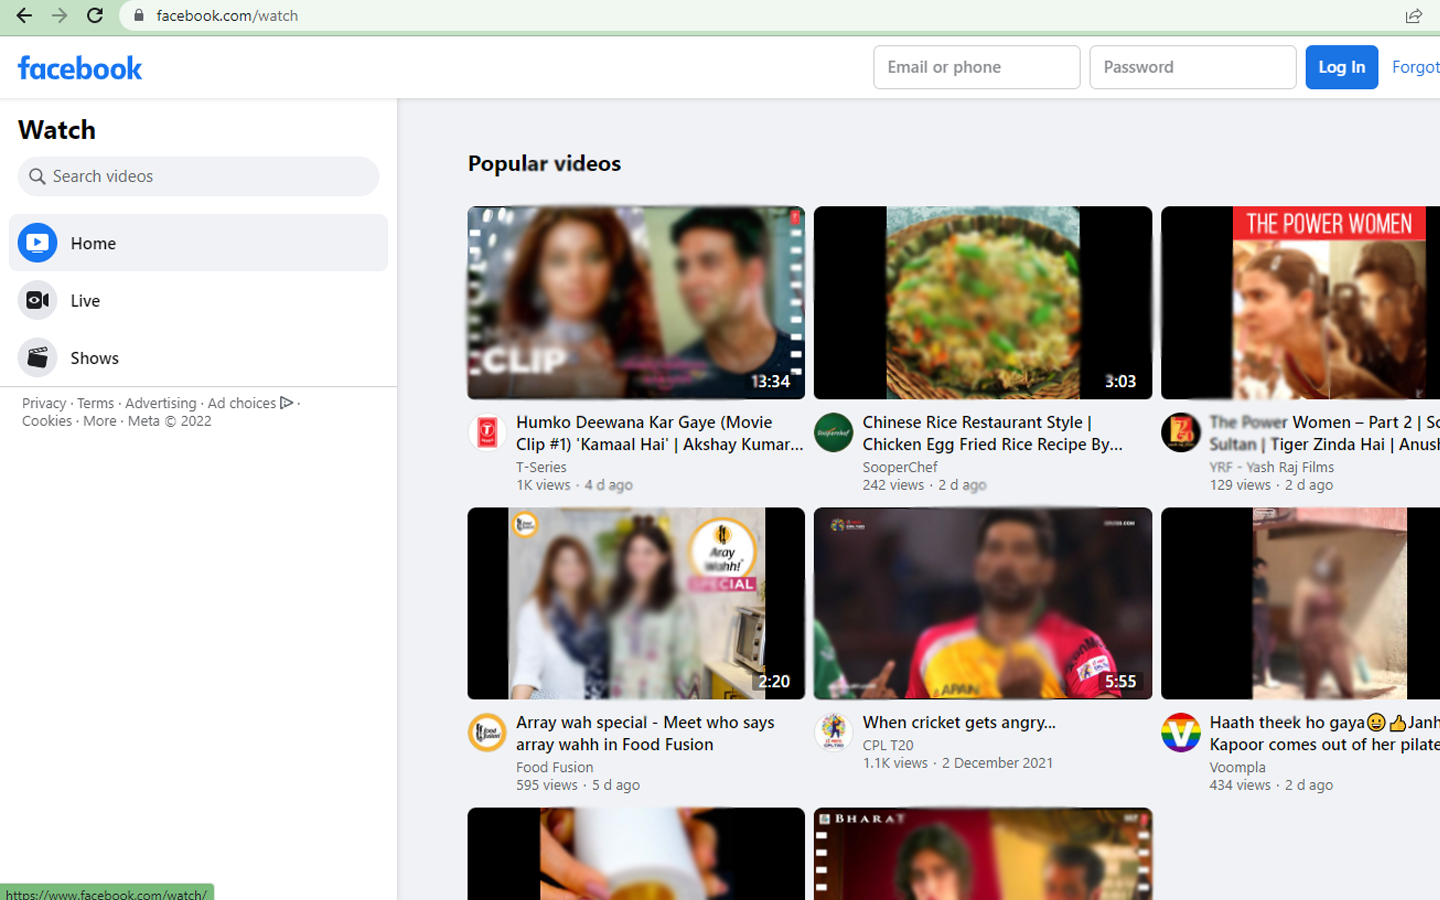1440x900 pixels.
Task: Open title 'Haath theek ho gaya'
Action: pos(1324,733)
